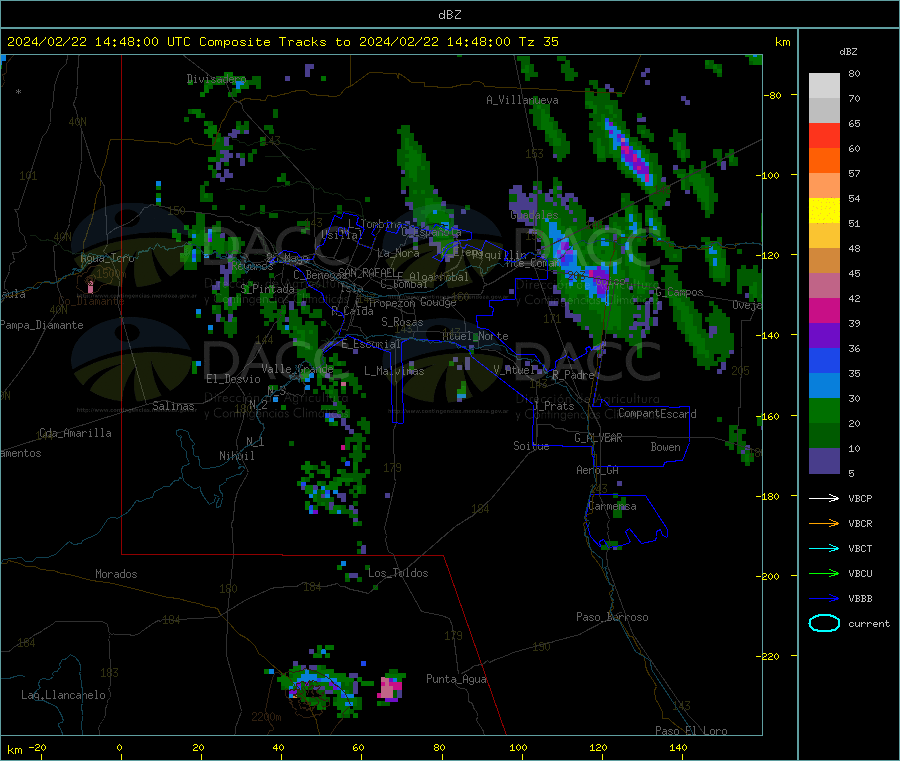Image resolution: width=900 pixels, height=761 pixels.
Task: Click the '100' tick on horizontal axis
Action: click(518, 748)
